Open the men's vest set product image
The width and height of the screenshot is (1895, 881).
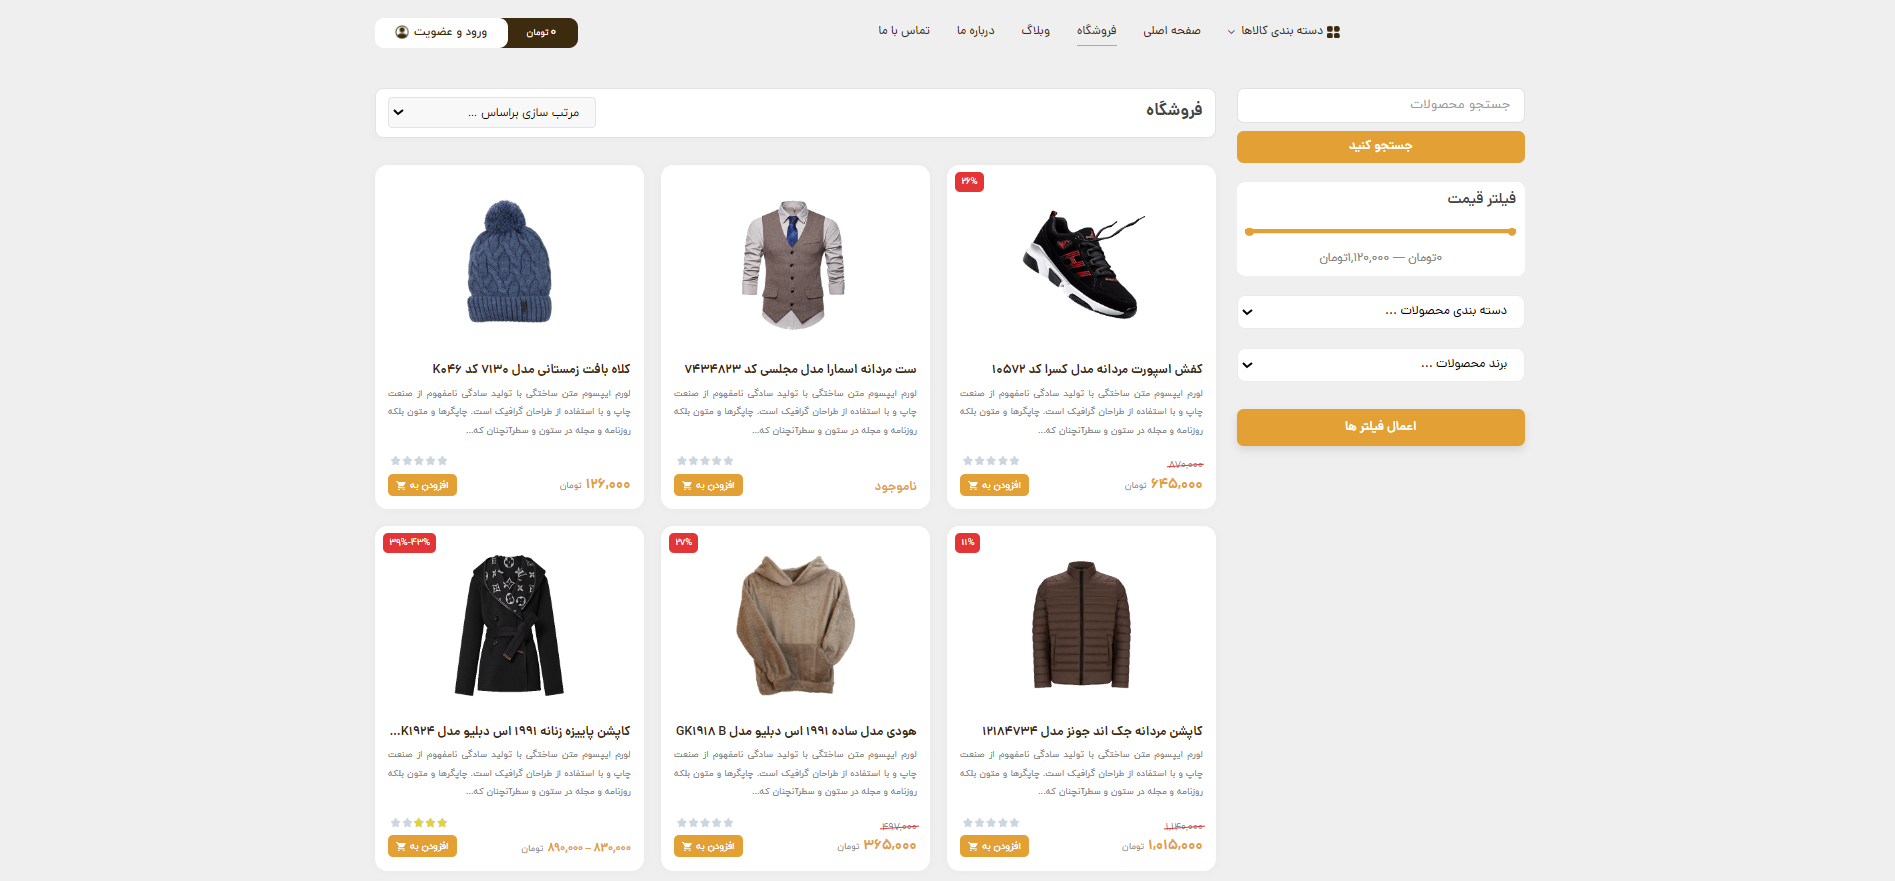794,264
